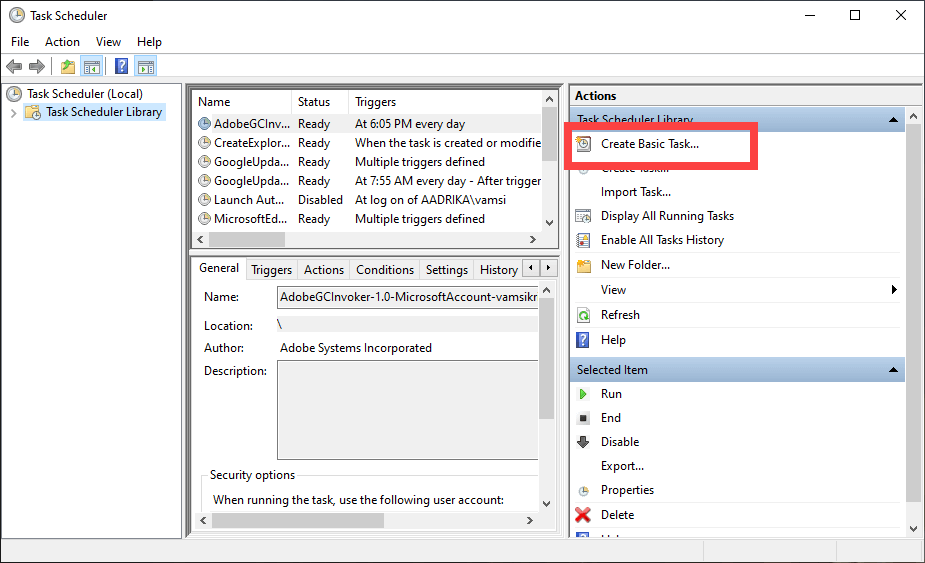
Task: Run the selected task via green arrow
Action: tap(583, 394)
